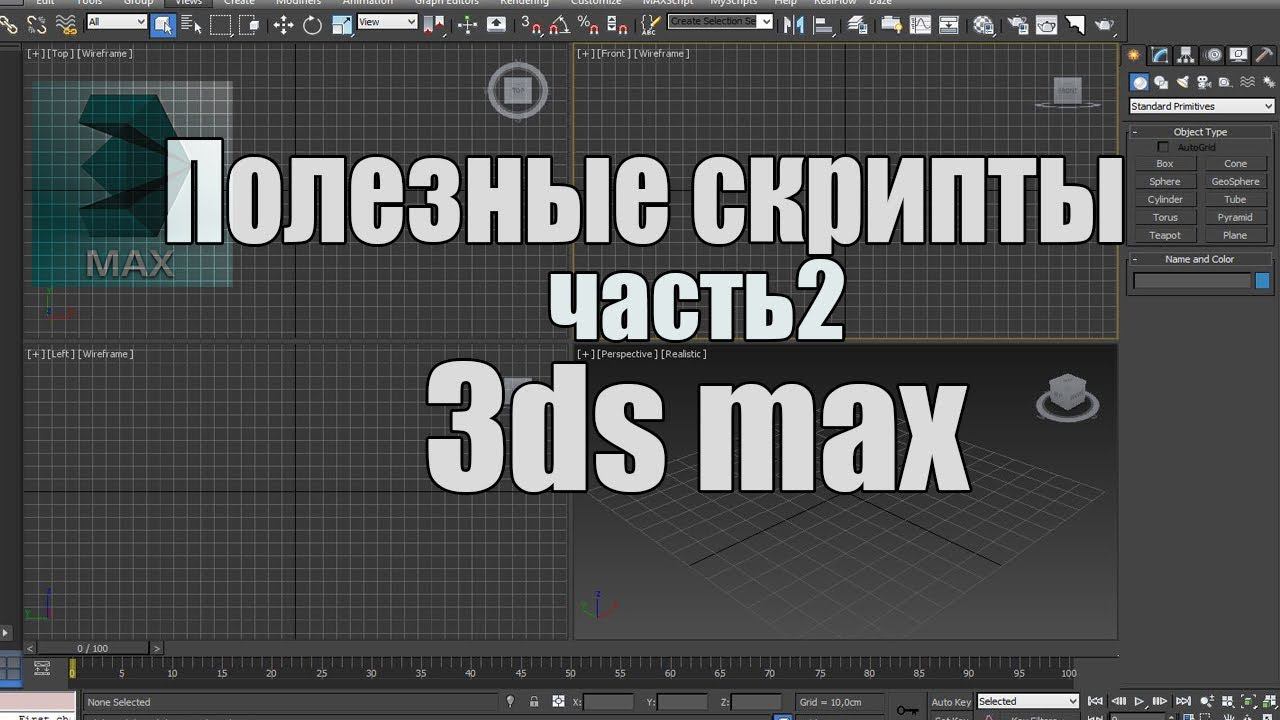1280x720 pixels.
Task: Toggle Absolute/Offset transform type-in mode
Action: [x=559, y=702]
